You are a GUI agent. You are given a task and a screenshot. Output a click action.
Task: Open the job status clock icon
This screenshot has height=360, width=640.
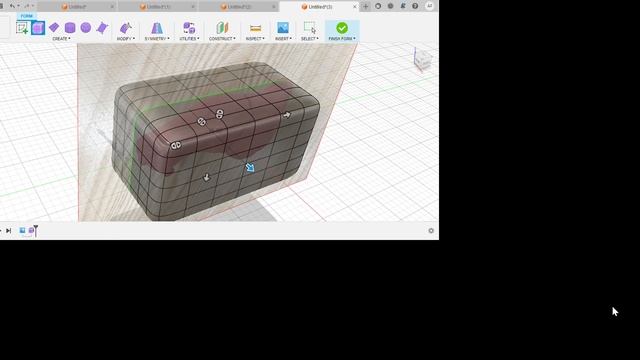click(x=391, y=6)
